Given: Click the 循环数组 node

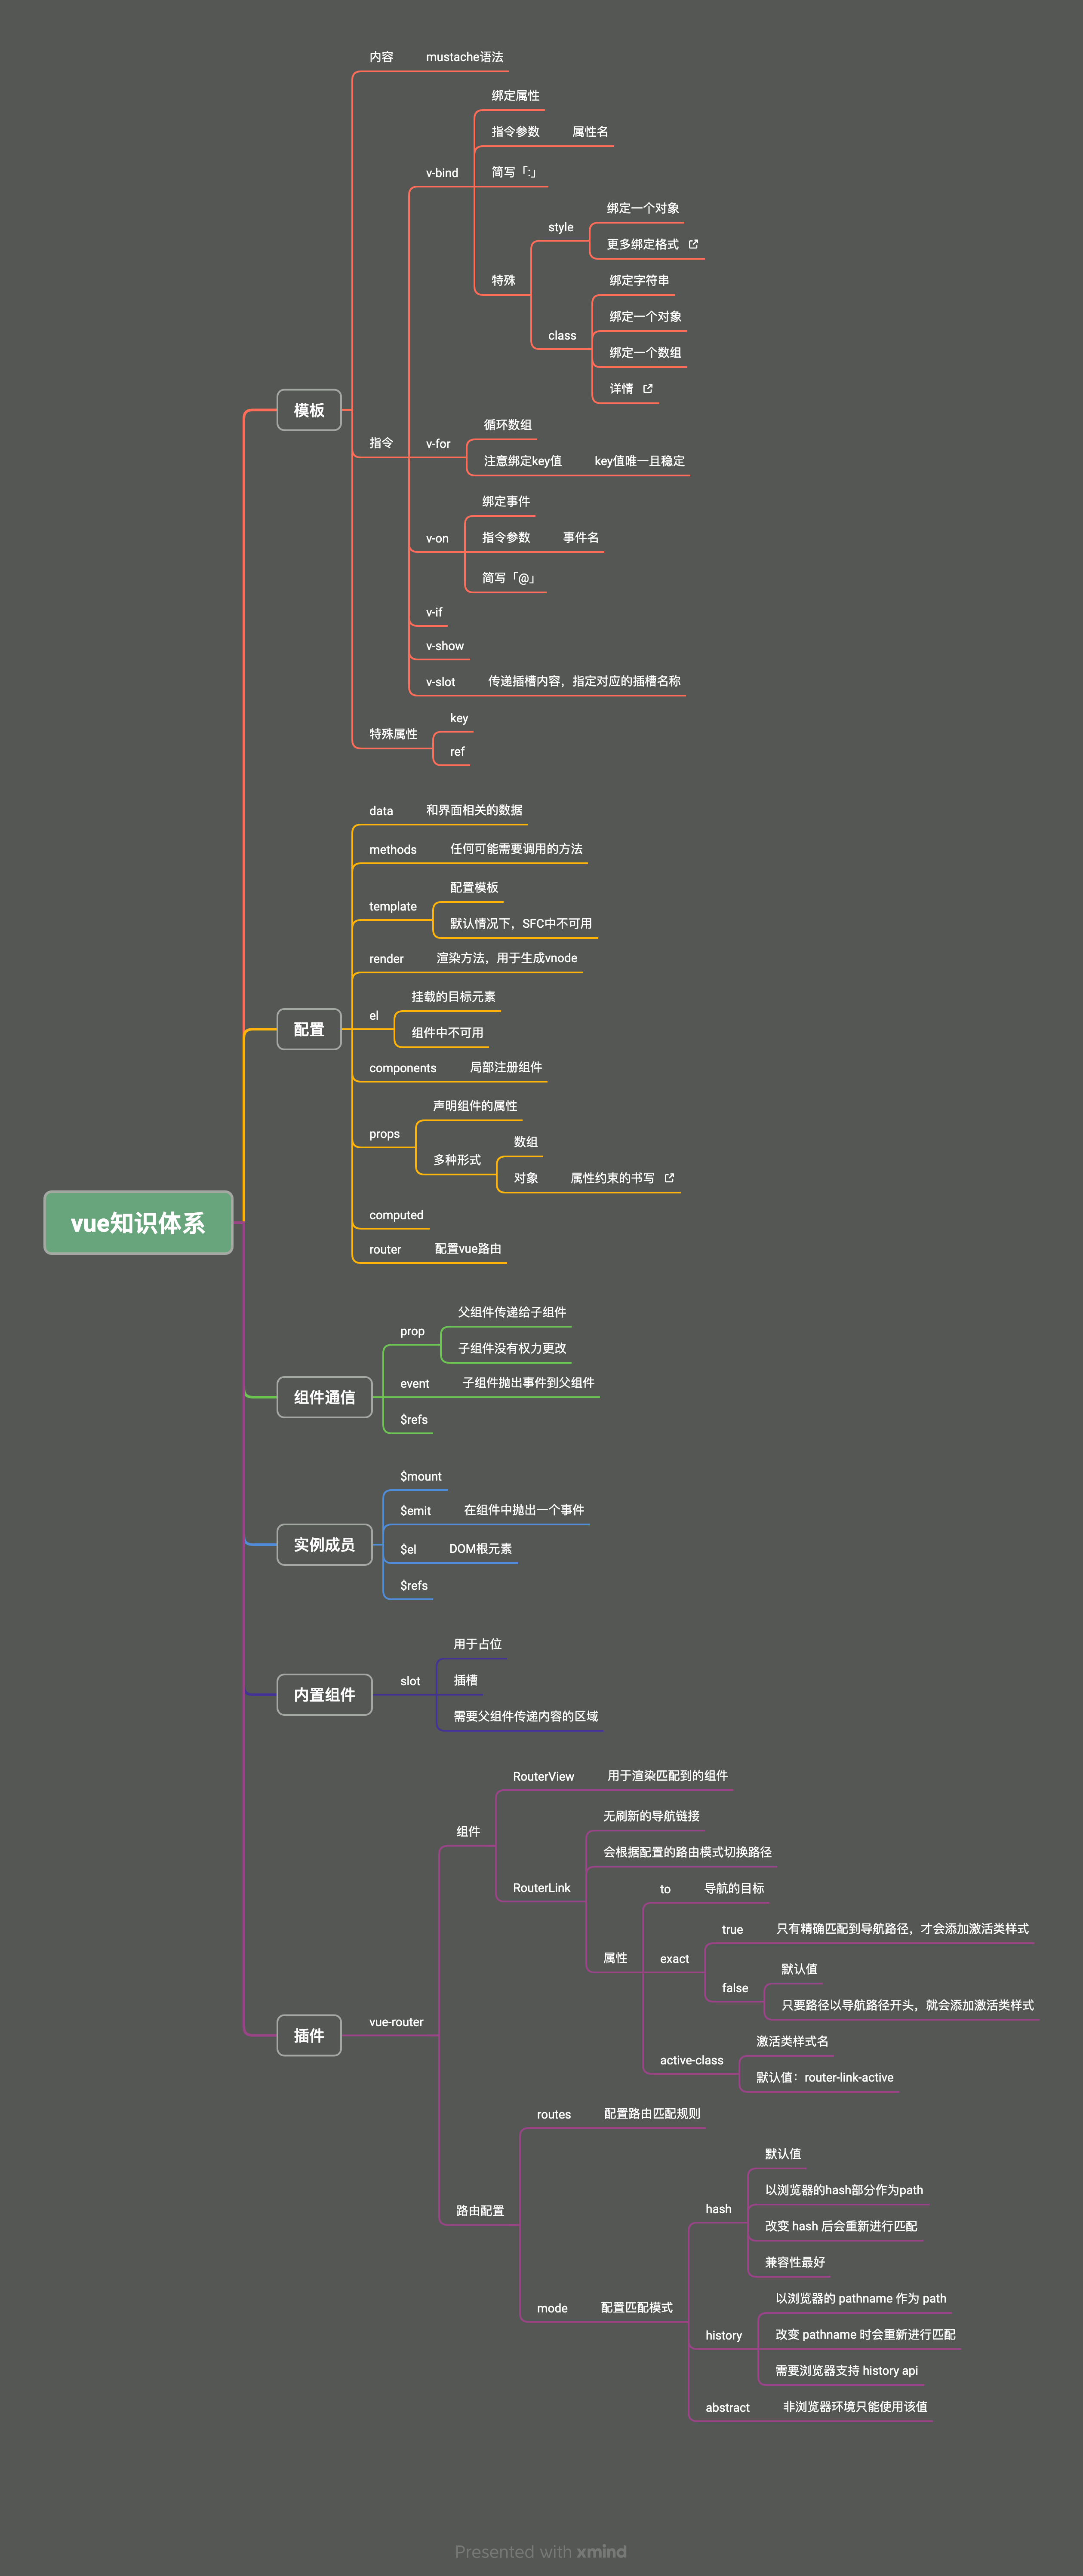Looking at the screenshot, I should pos(508,425).
